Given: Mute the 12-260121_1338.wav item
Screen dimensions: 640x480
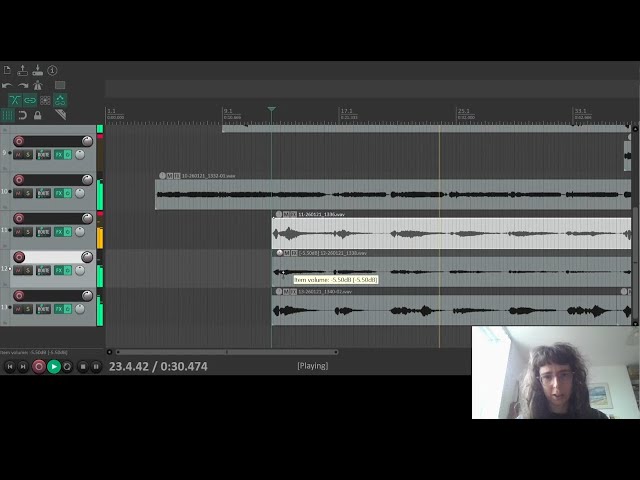Looking at the screenshot, I should point(287,253).
